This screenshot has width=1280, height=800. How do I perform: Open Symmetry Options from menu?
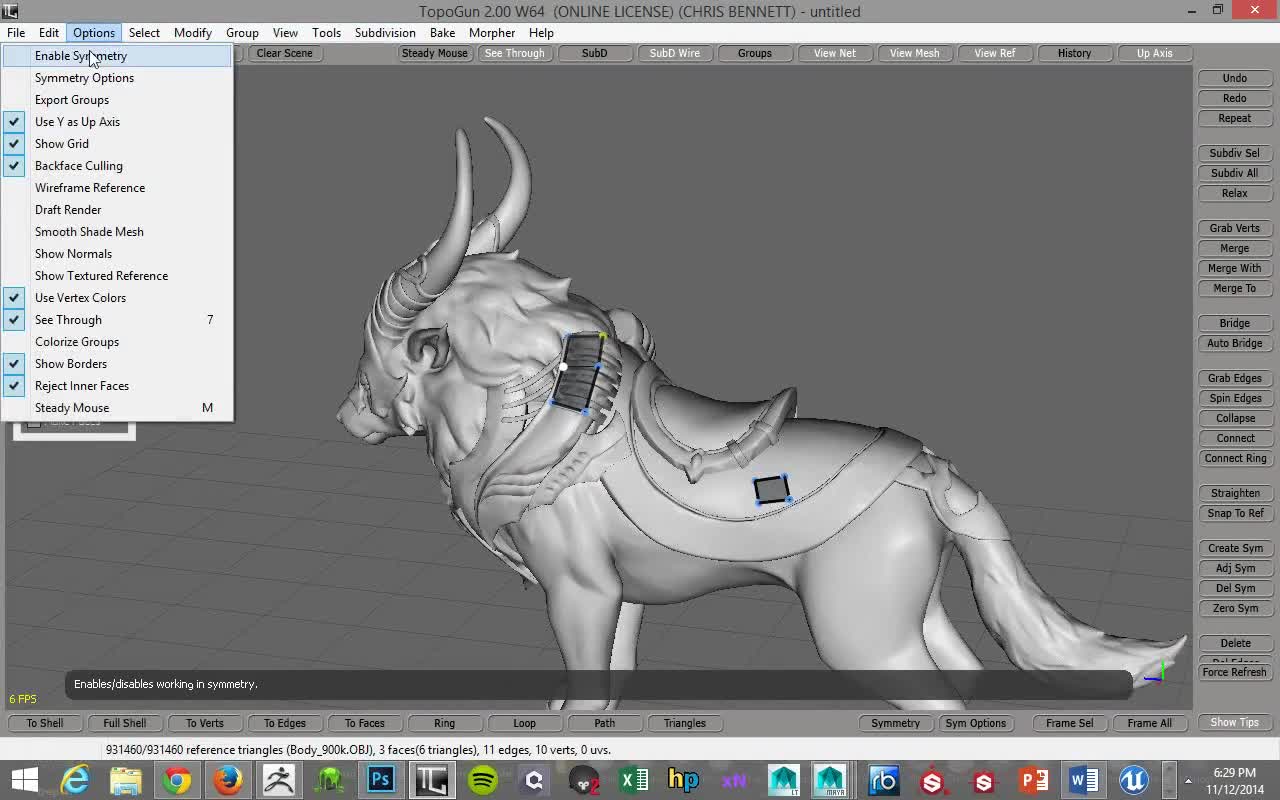pyautogui.click(x=118, y=78)
